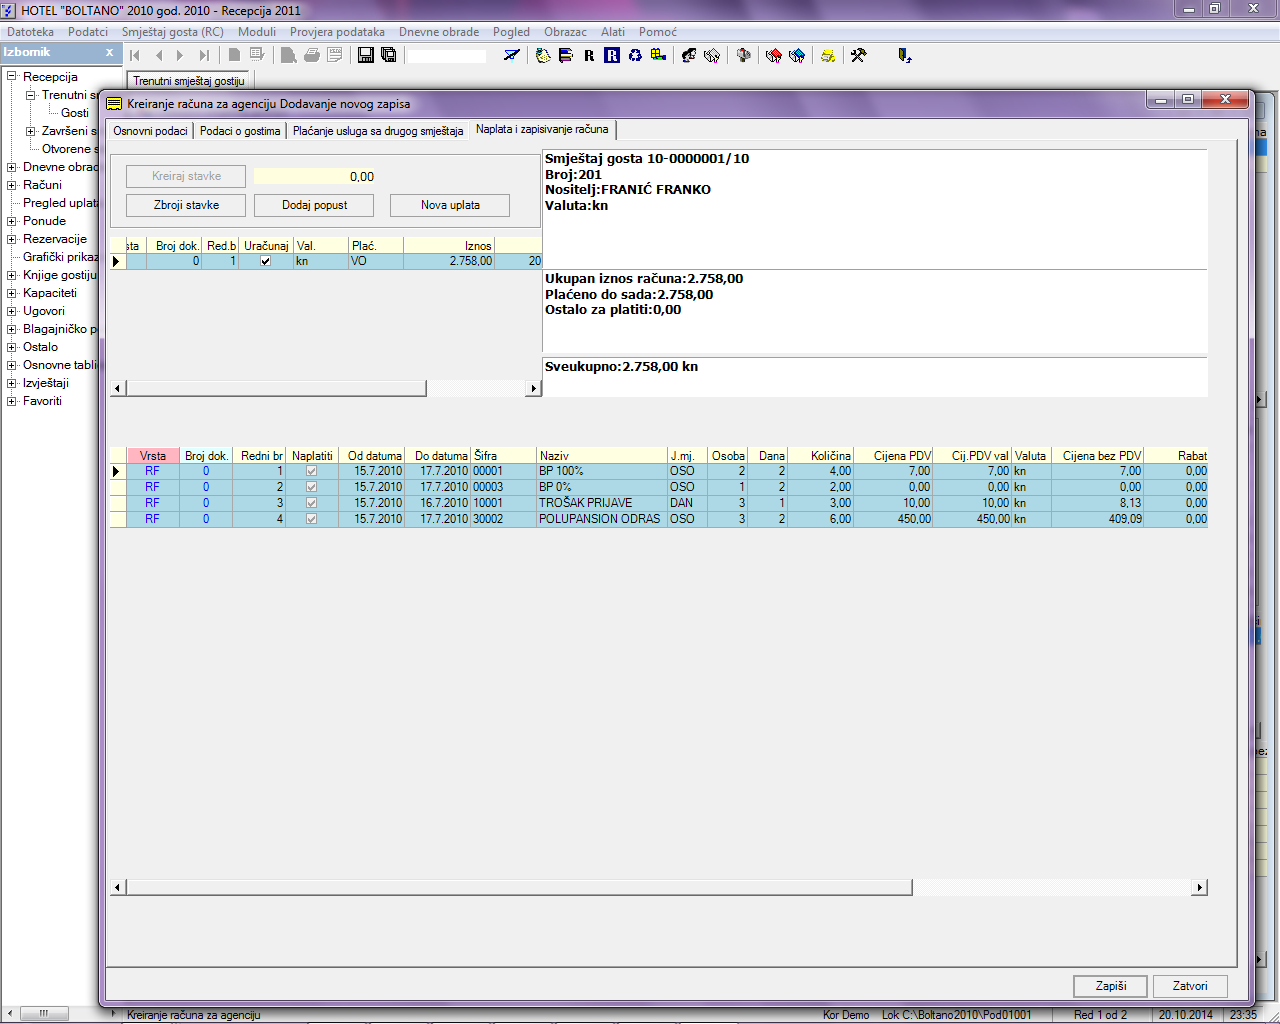Click the blue recycle arrows toolbar icon
Viewport: 1280px width, 1024px height.
point(635,55)
